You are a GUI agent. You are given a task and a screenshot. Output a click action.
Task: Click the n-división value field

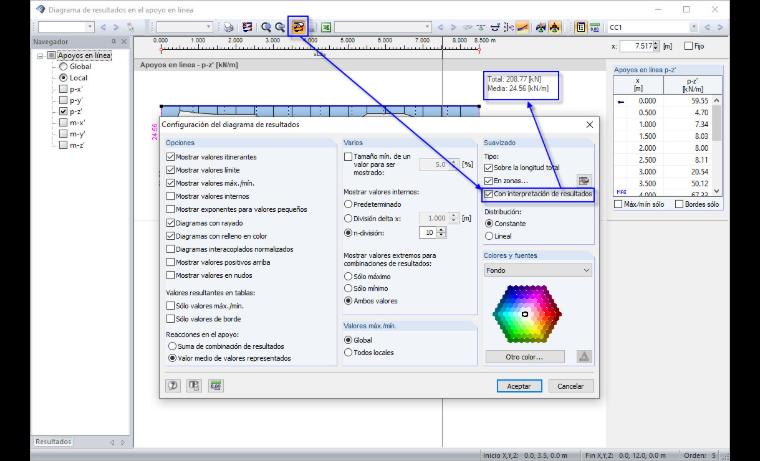point(428,233)
